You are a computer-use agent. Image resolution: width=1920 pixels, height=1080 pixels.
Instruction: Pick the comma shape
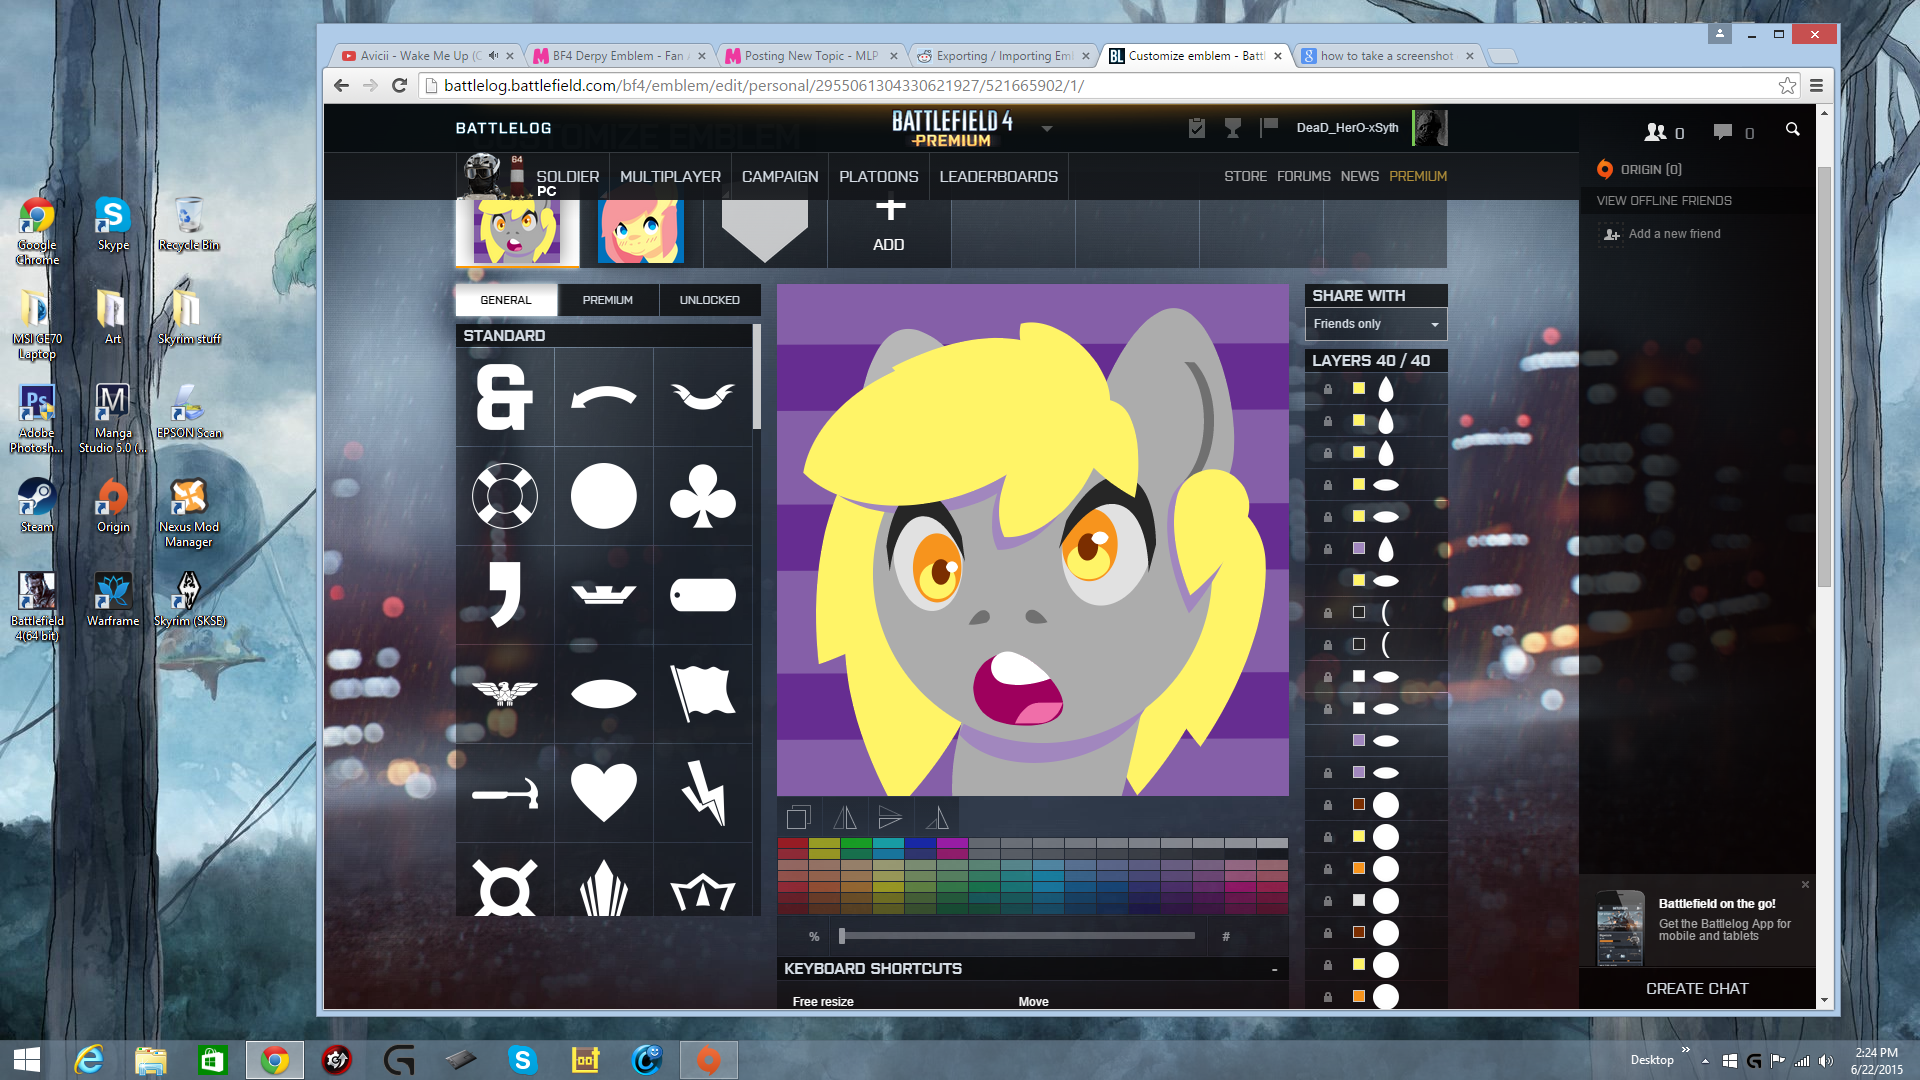click(x=505, y=595)
